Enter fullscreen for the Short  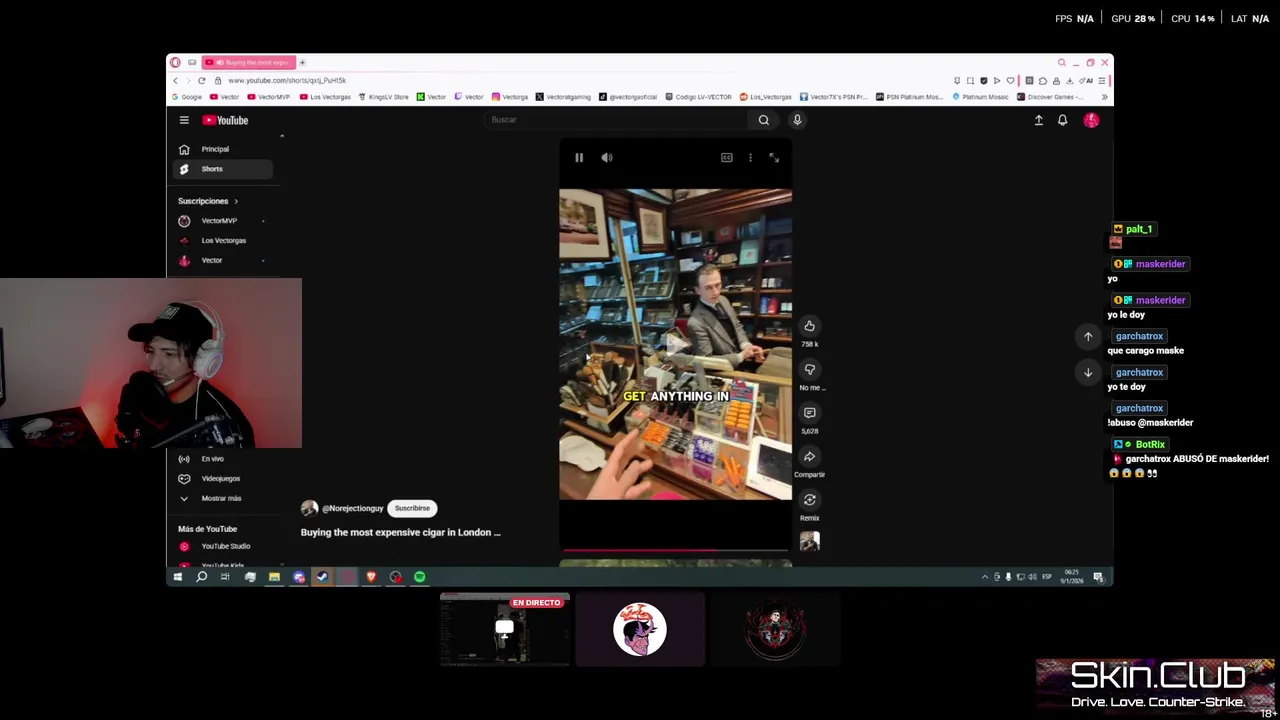774,157
